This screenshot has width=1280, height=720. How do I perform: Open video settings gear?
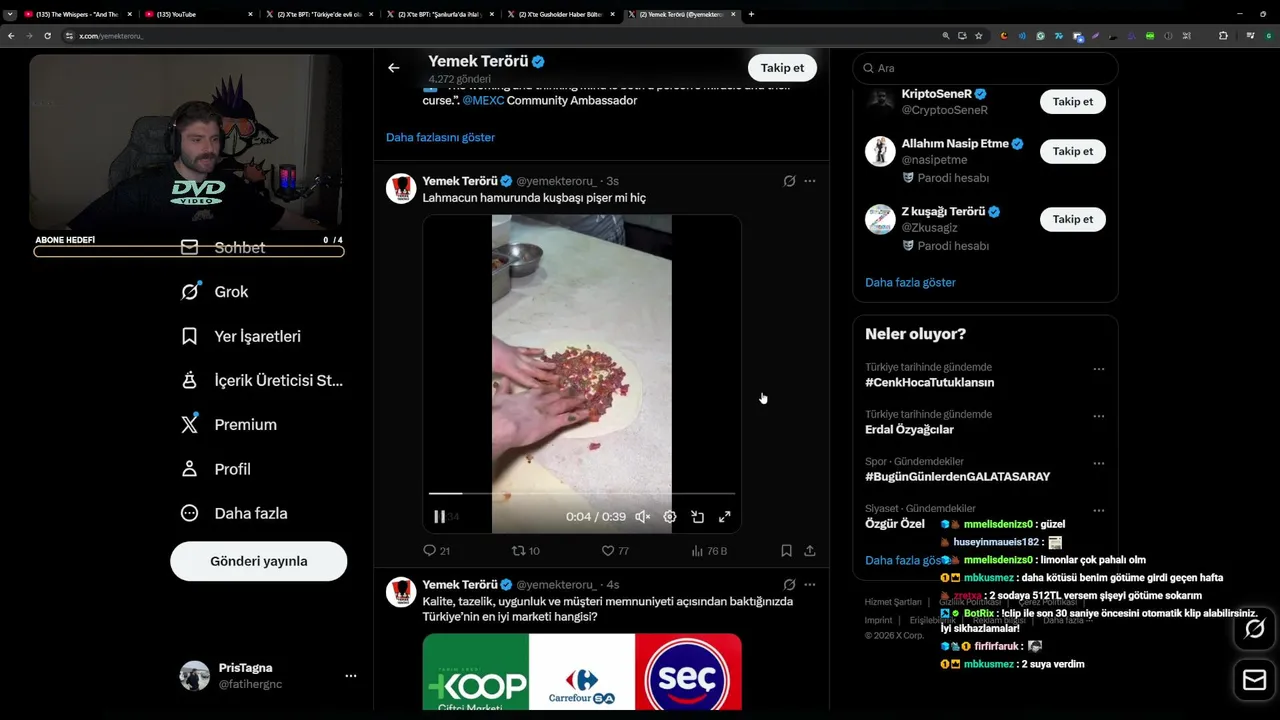pyautogui.click(x=670, y=517)
